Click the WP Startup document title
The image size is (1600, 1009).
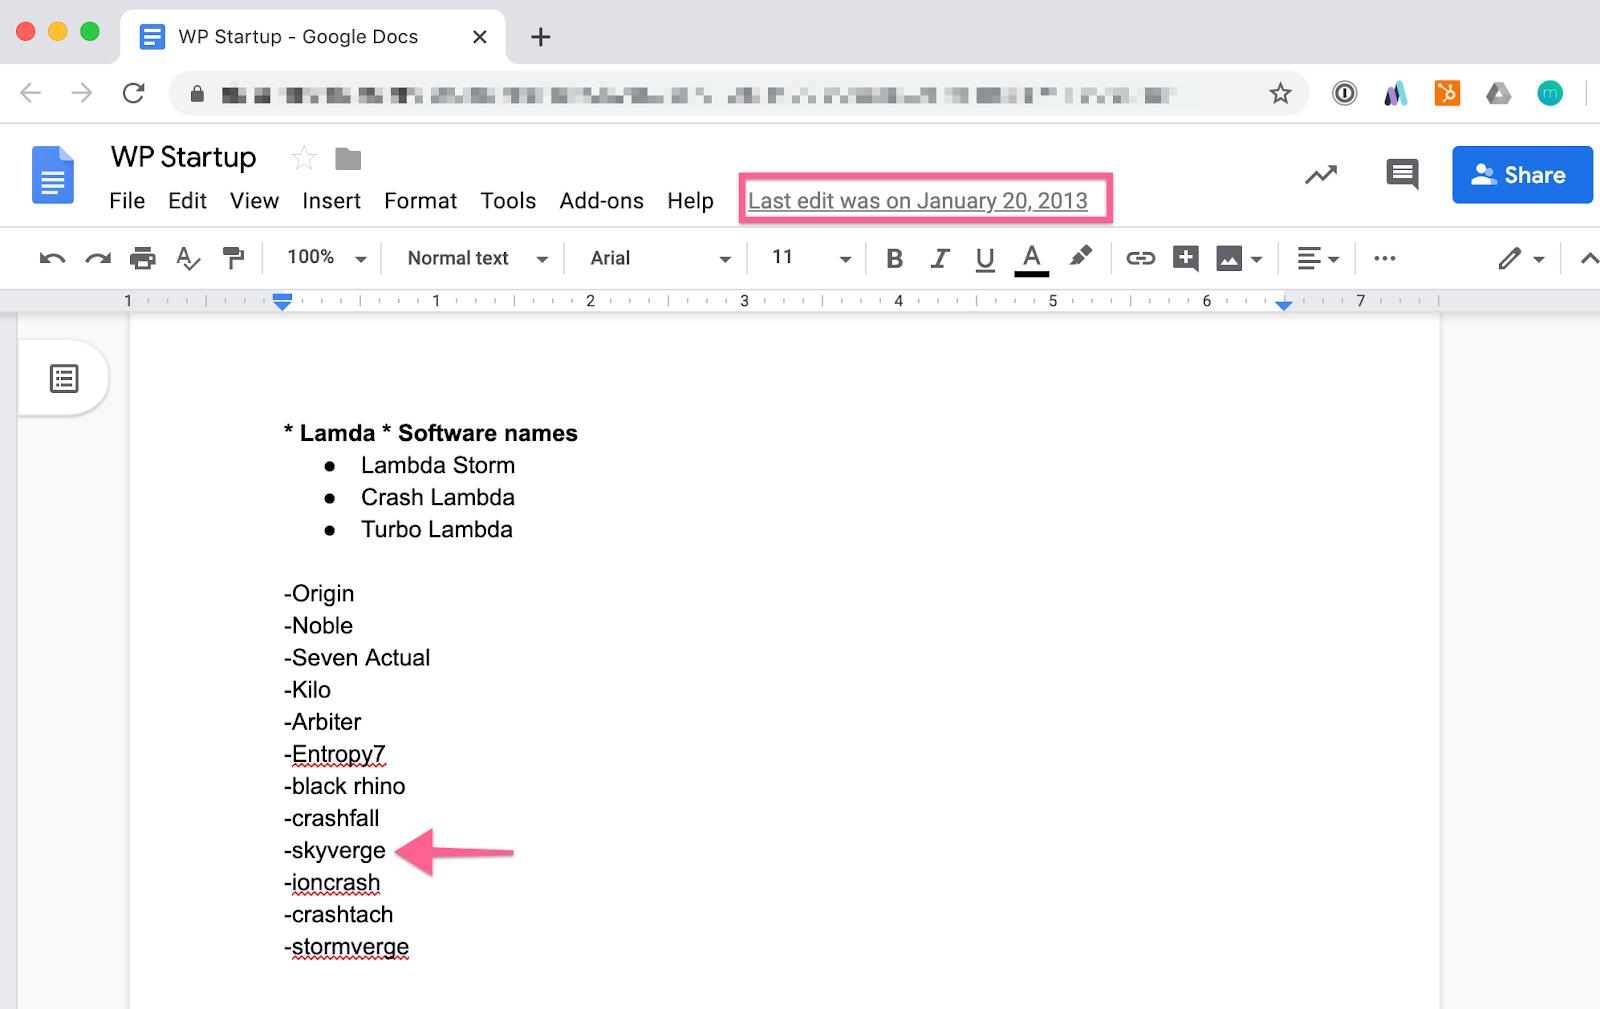184,157
